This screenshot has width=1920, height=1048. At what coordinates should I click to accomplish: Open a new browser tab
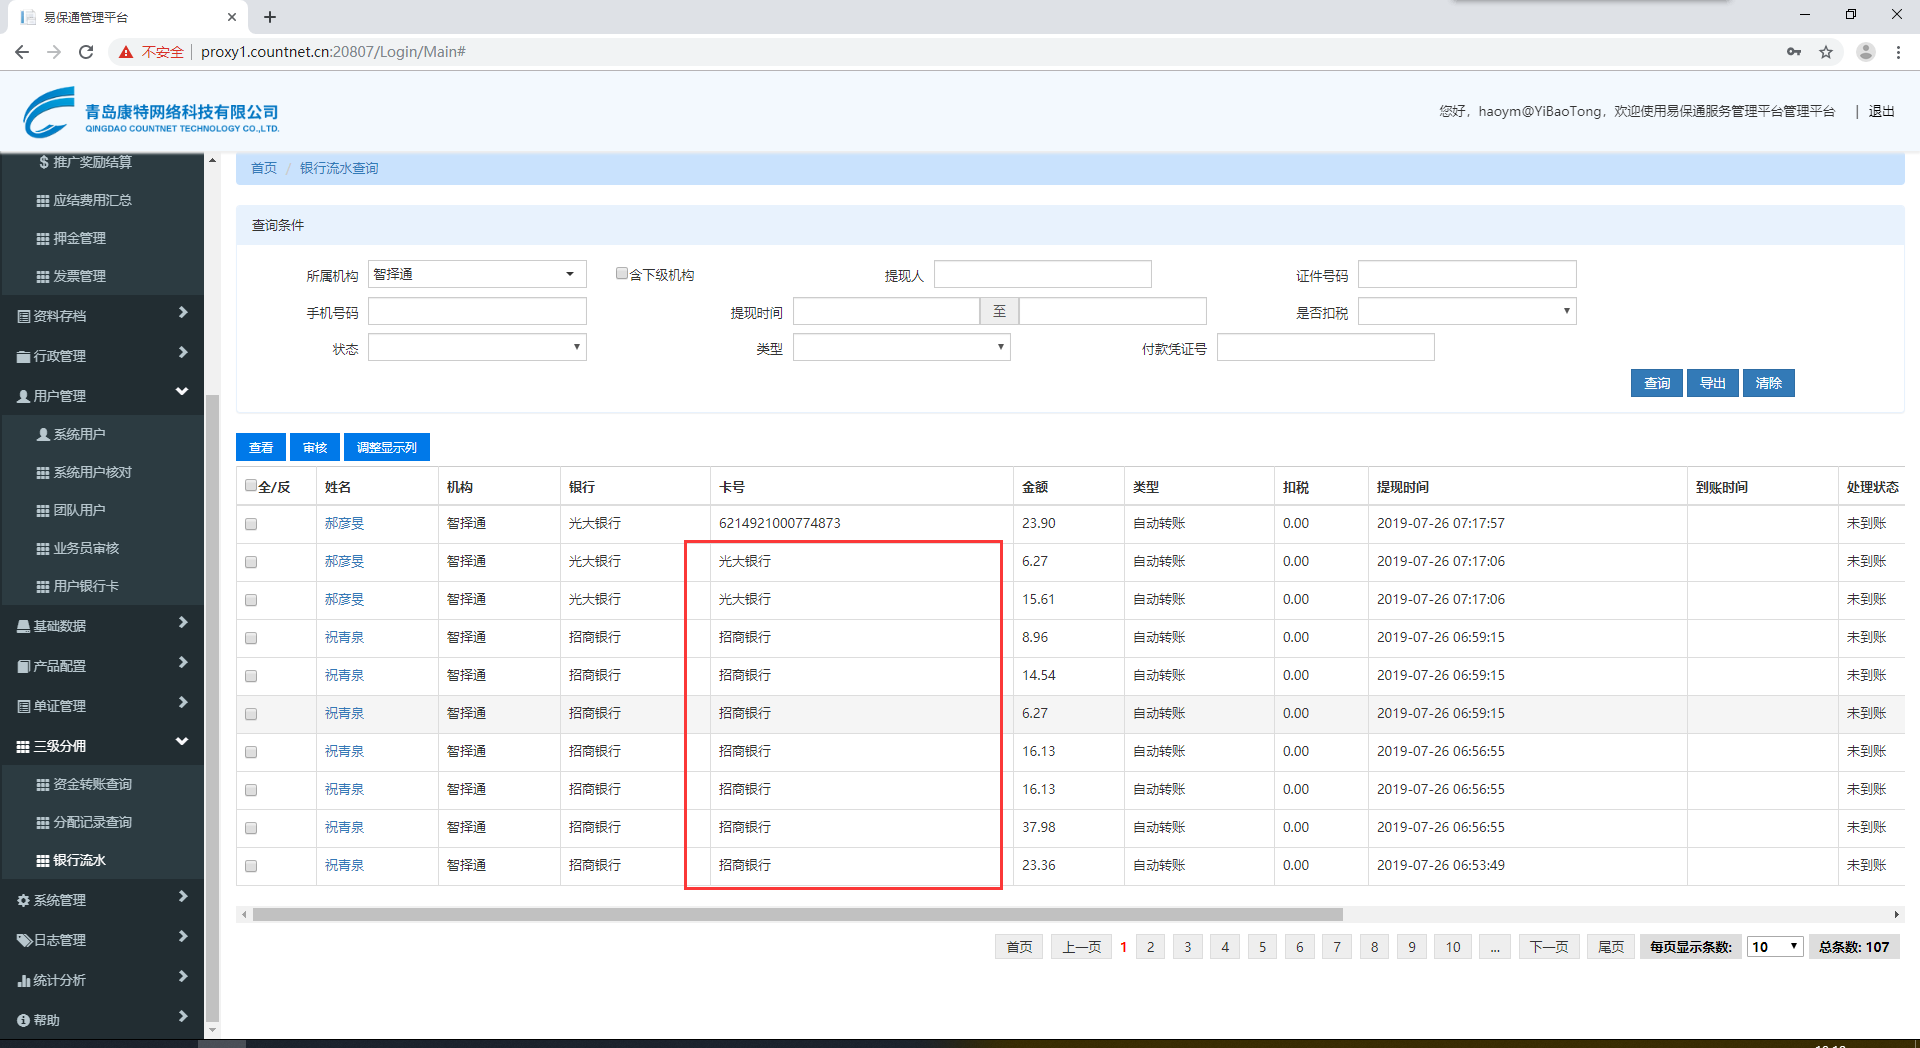(x=270, y=17)
